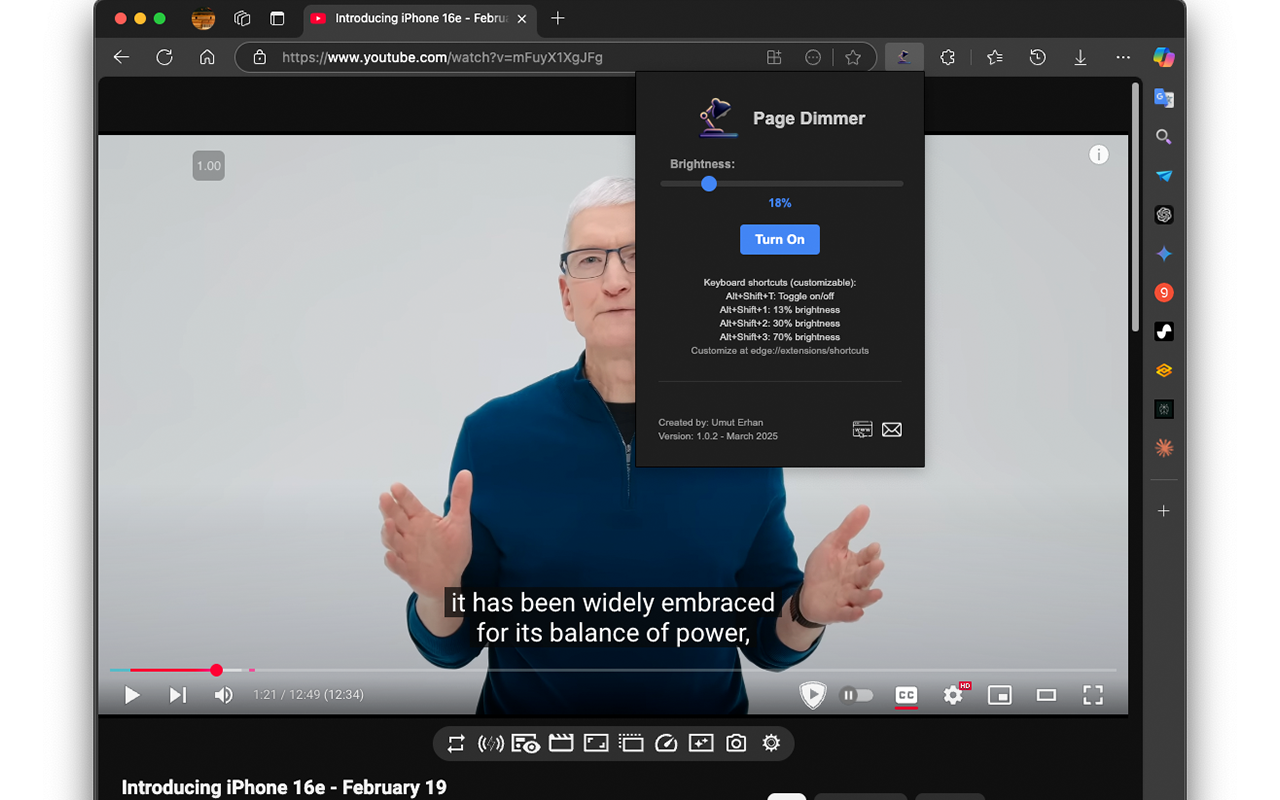
Task: Toggle closed captions CC button
Action: pos(906,694)
